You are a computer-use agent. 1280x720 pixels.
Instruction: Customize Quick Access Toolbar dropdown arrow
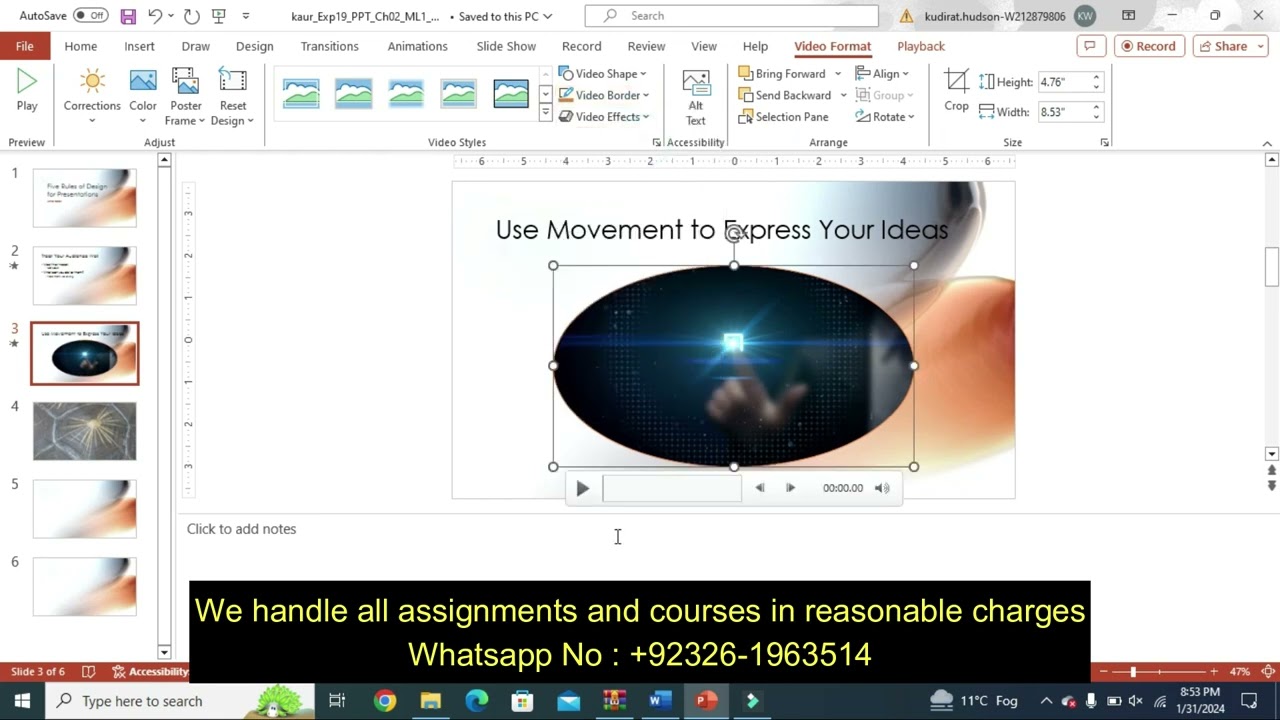pos(246,16)
